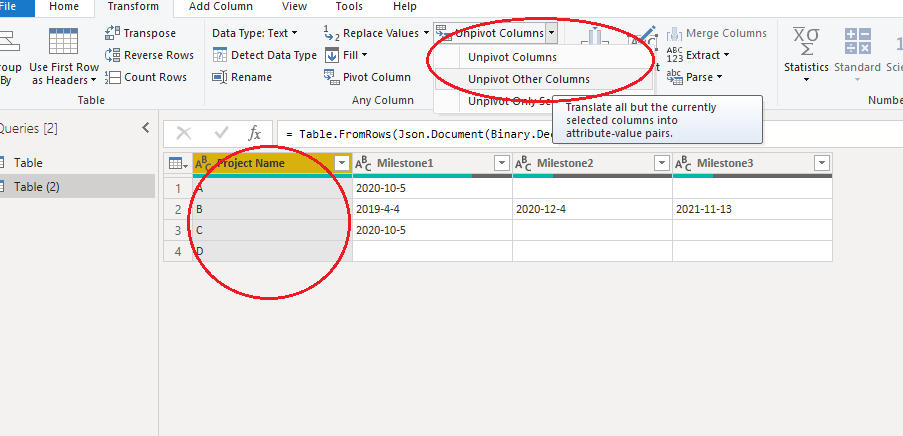Cancel formula edit with the X icon
The width and height of the screenshot is (903, 436).
[184, 134]
